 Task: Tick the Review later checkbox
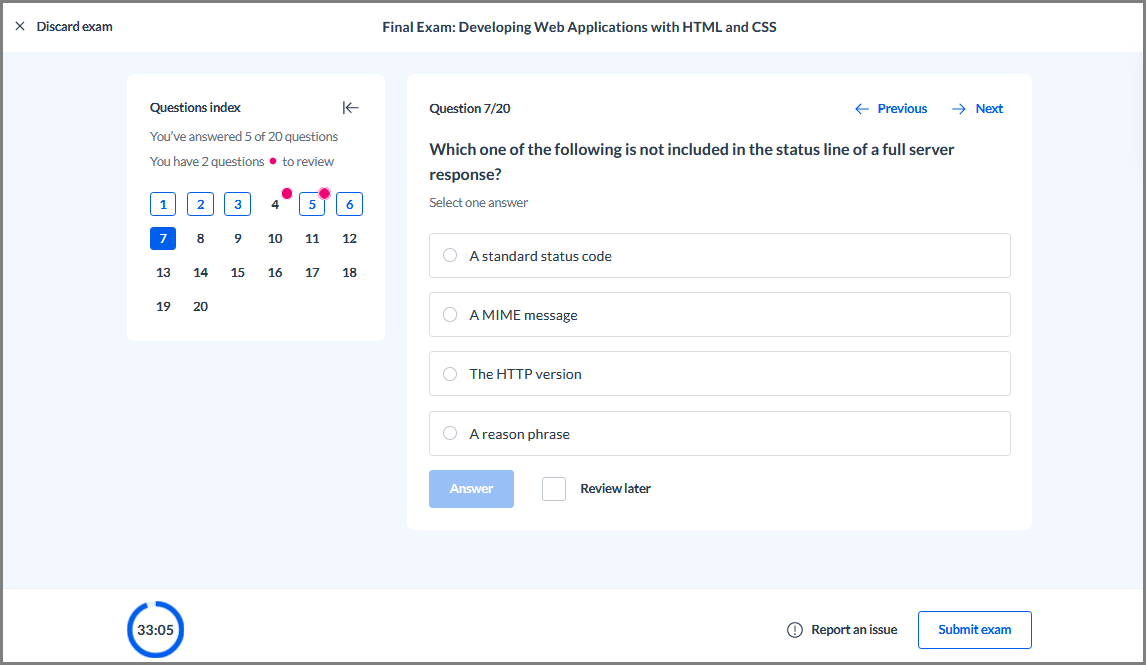click(x=554, y=489)
